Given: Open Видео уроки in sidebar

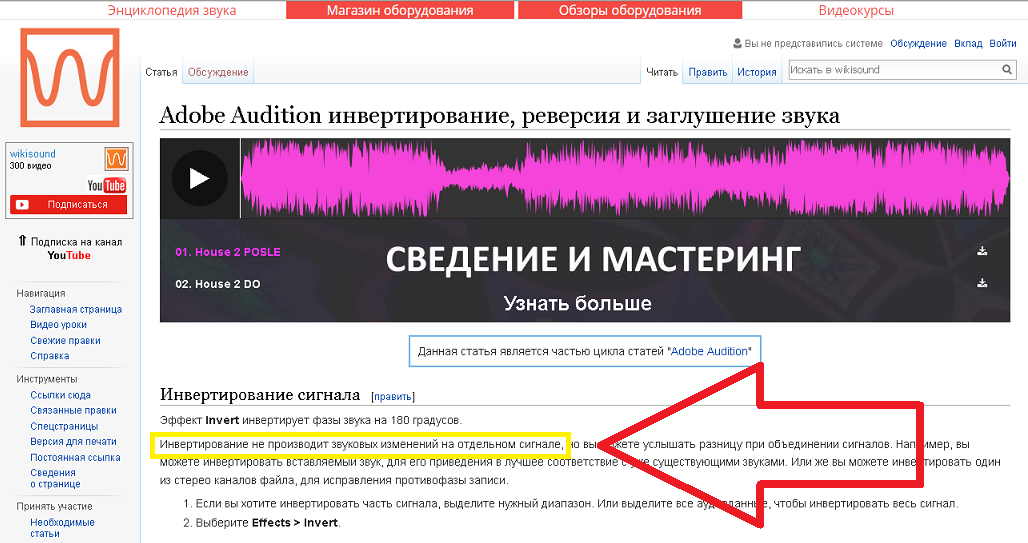Looking at the screenshot, I should coord(58,325).
